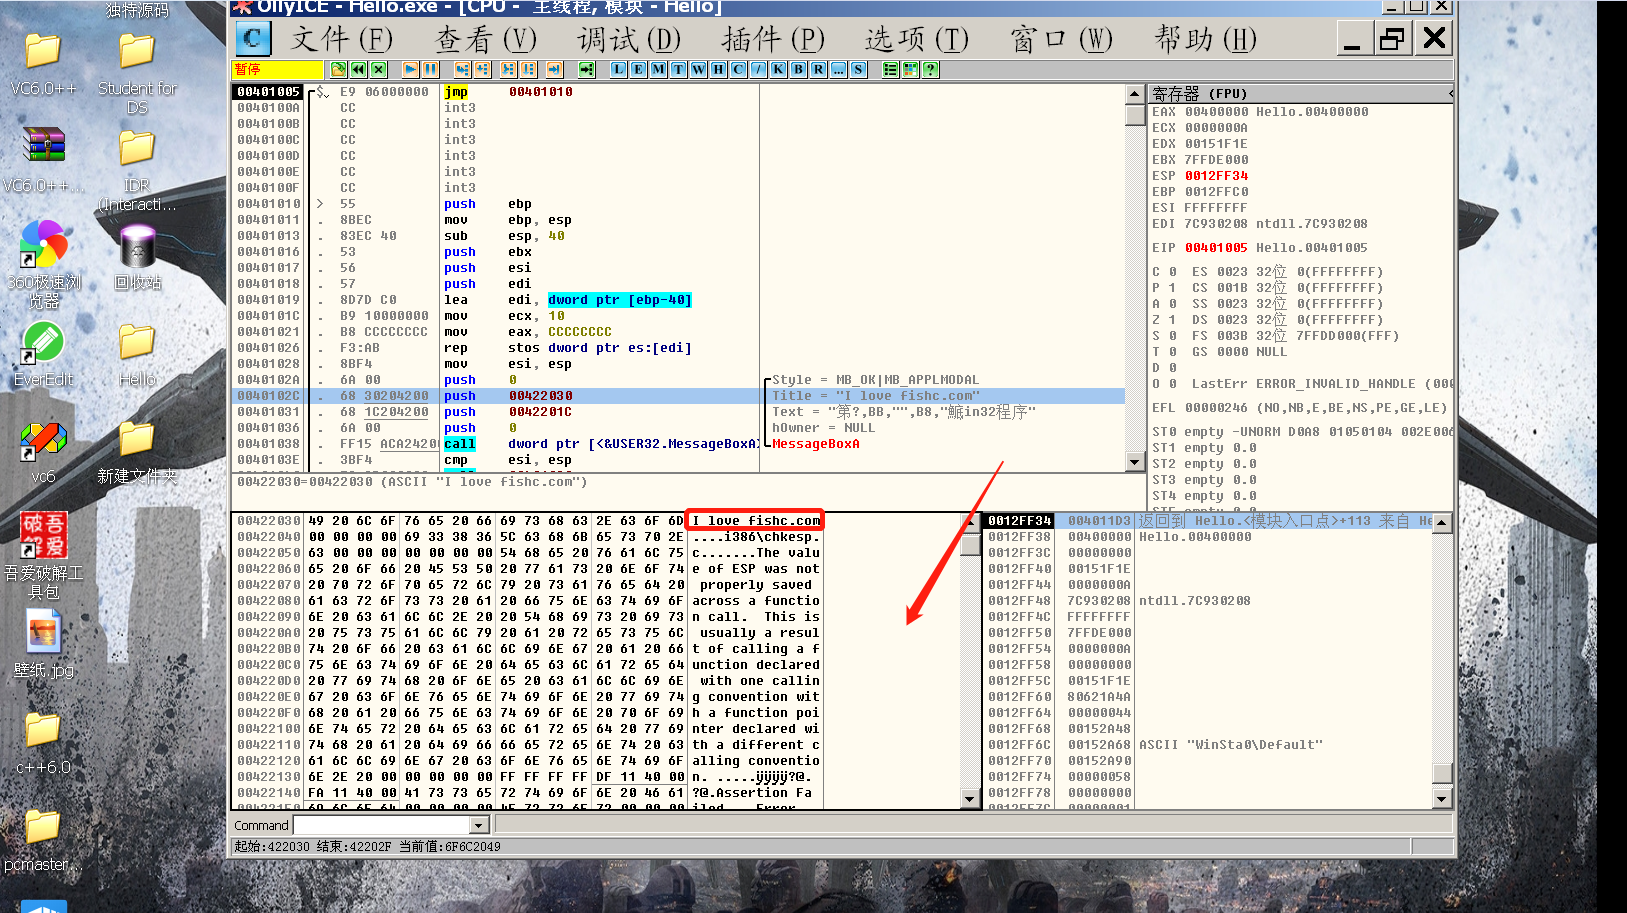Screen dimensions: 1627x913
Task: Open the Log window with the L button
Action: coord(619,69)
